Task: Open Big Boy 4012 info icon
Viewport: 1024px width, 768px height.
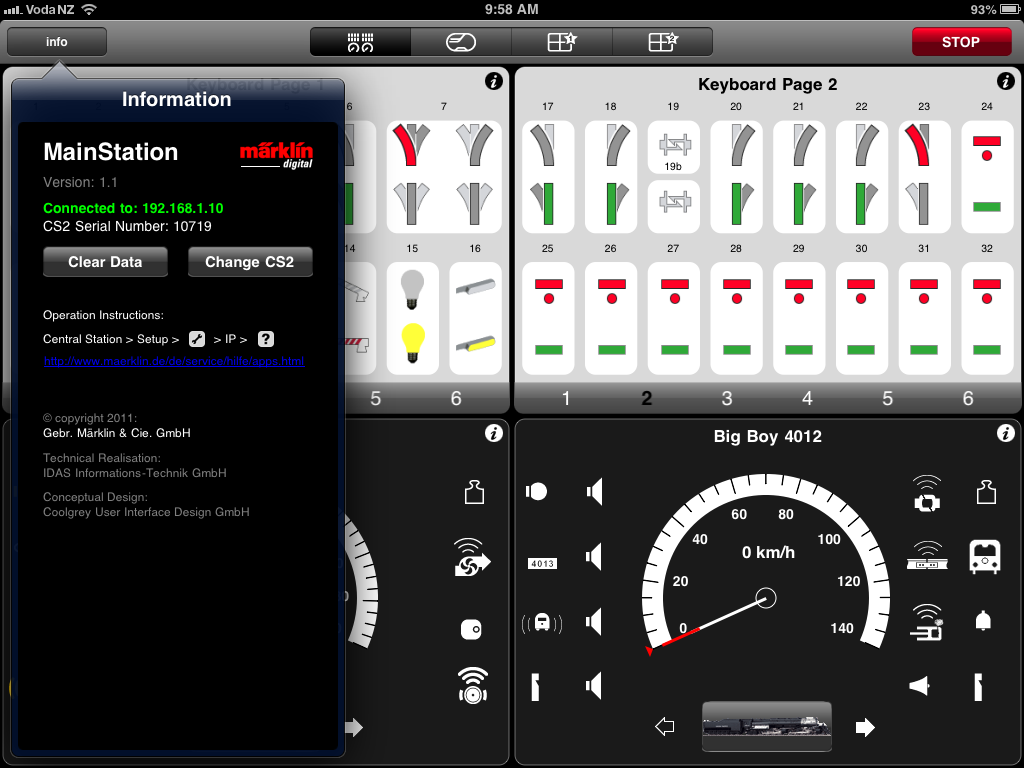Action: coord(1006,433)
